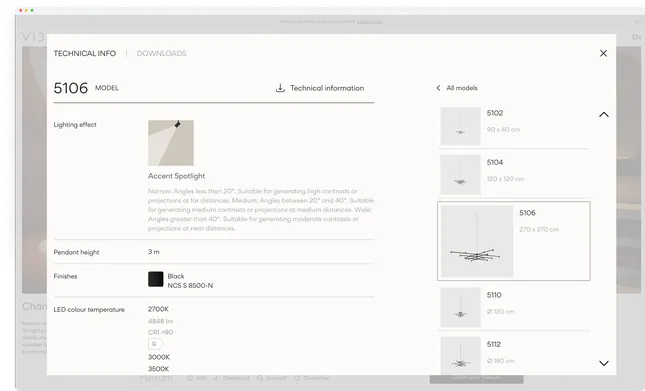Select the 3500K colour temperature
The image size is (645, 391).
click(159, 369)
